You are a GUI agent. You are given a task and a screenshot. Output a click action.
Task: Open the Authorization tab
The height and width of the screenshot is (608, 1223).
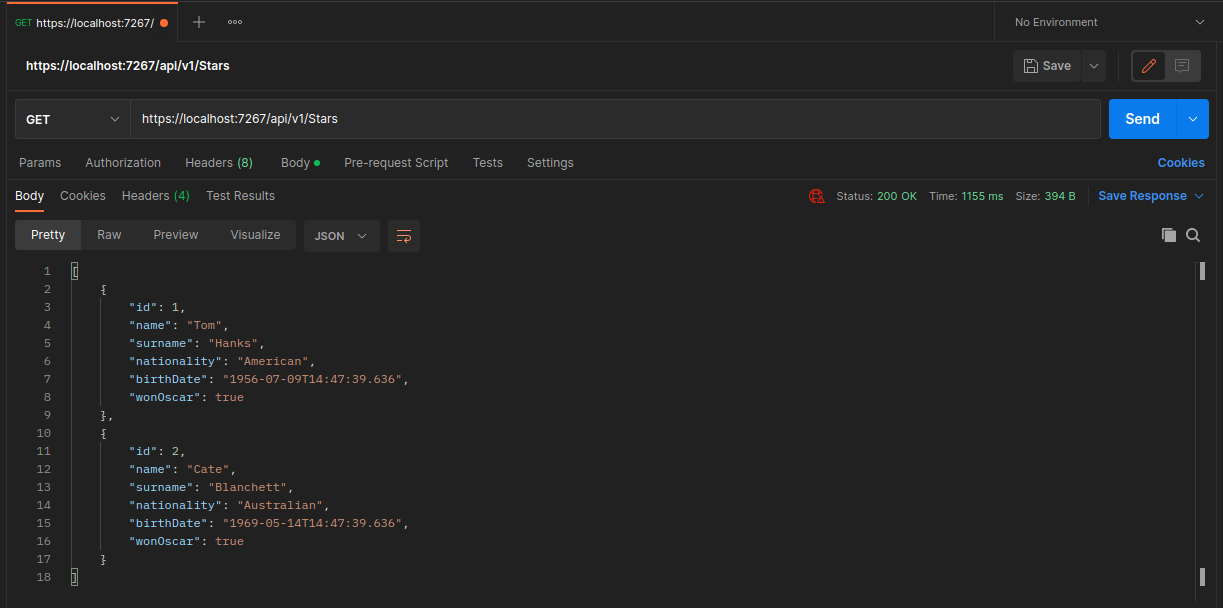pyautogui.click(x=123, y=162)
